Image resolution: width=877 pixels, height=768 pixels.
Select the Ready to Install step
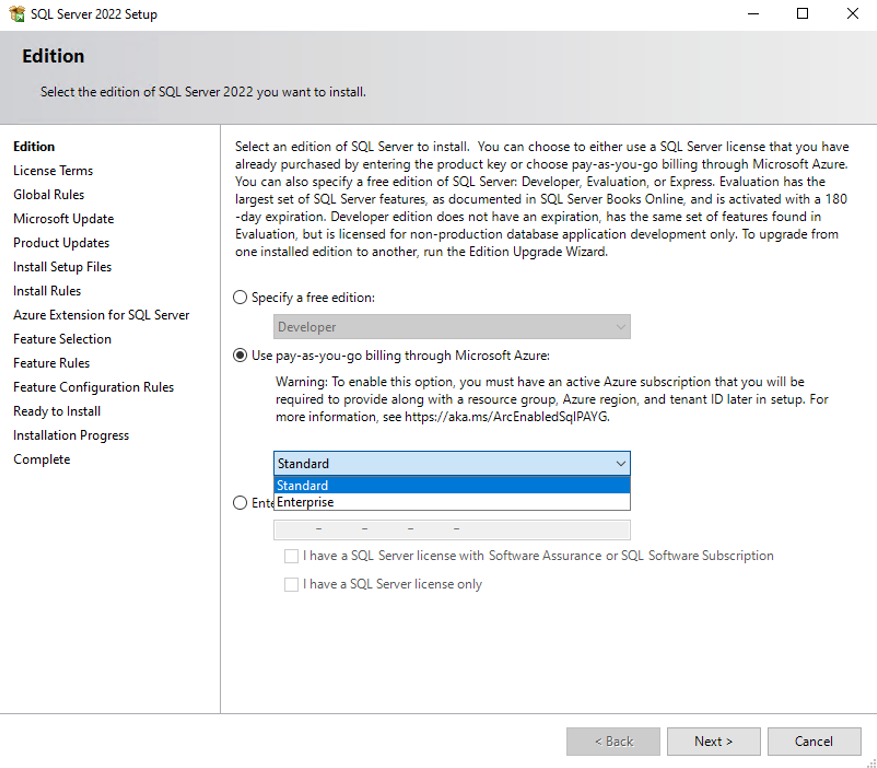click(57, 411)
